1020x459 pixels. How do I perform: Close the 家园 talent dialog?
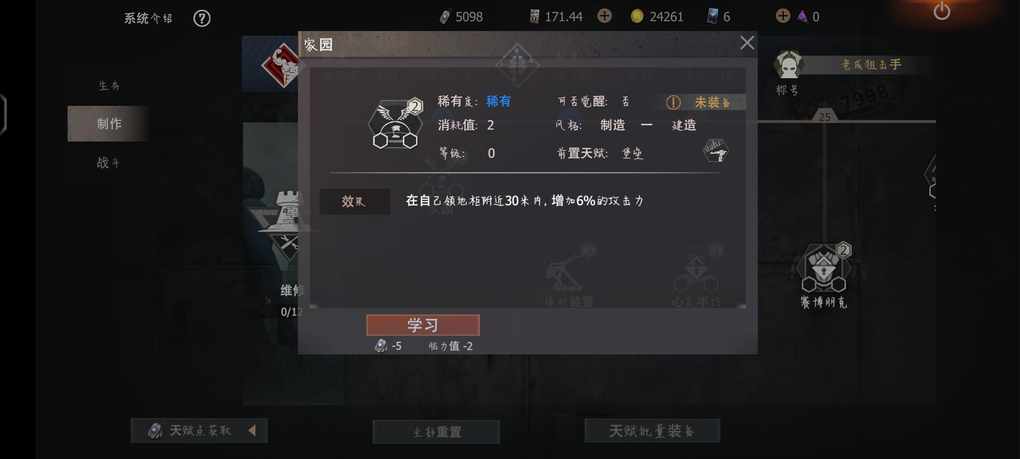(747, 43)
